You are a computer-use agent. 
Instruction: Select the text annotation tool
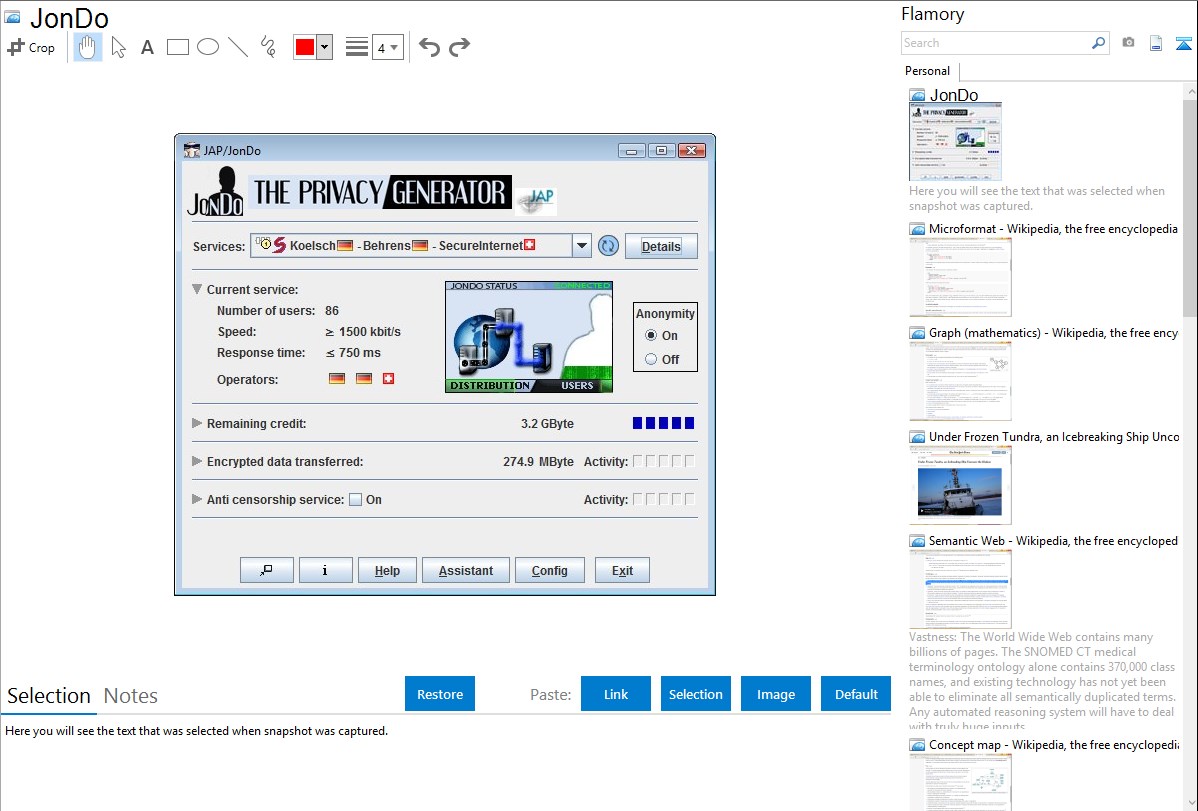tap(147, 47)
